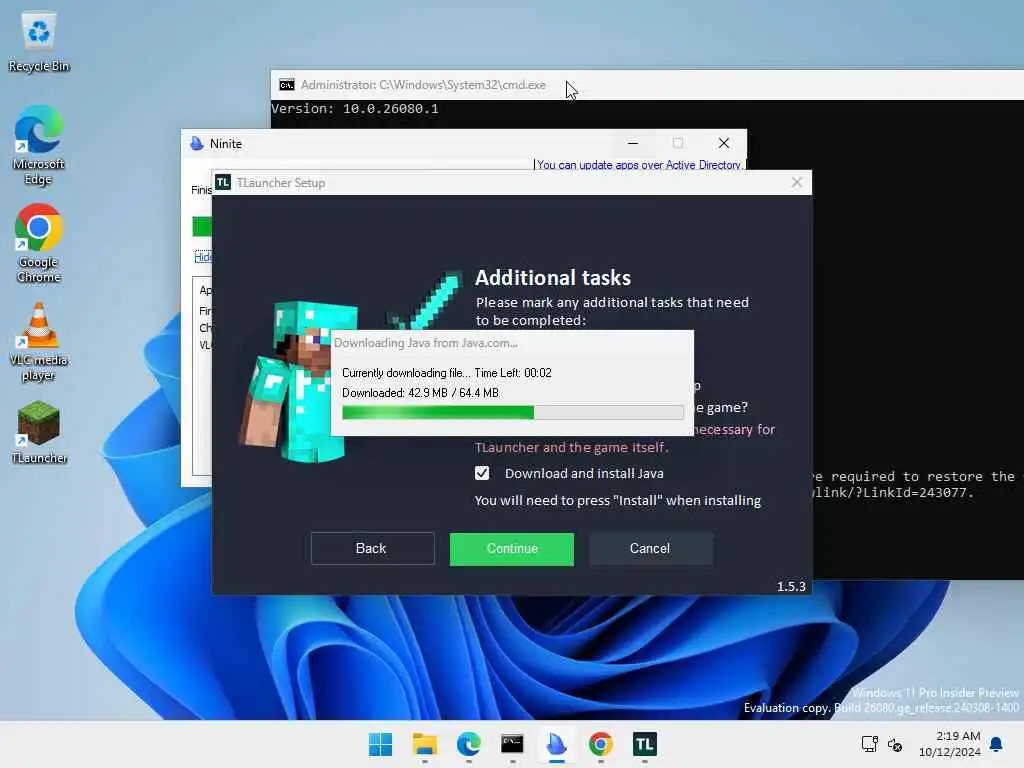The height and width of the screenshot is (768, 1024).
Task: Open the Recycle Bin desktop icon
Action: coord(39,42)
